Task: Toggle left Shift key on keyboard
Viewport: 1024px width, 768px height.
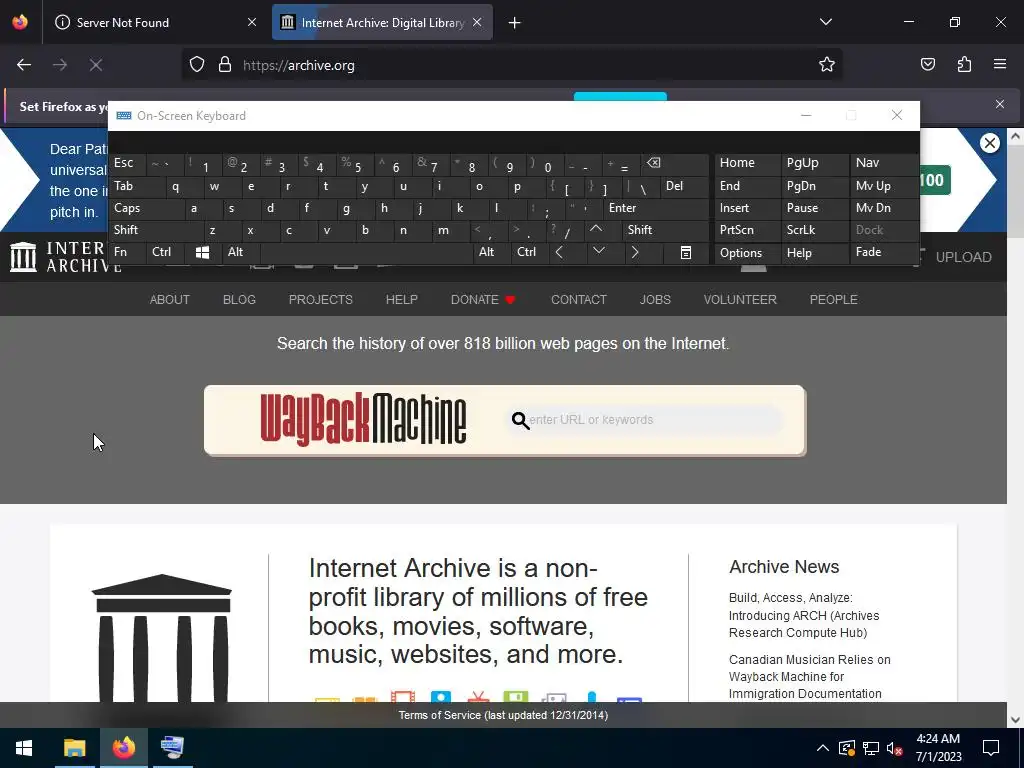Action: [156, 230]
